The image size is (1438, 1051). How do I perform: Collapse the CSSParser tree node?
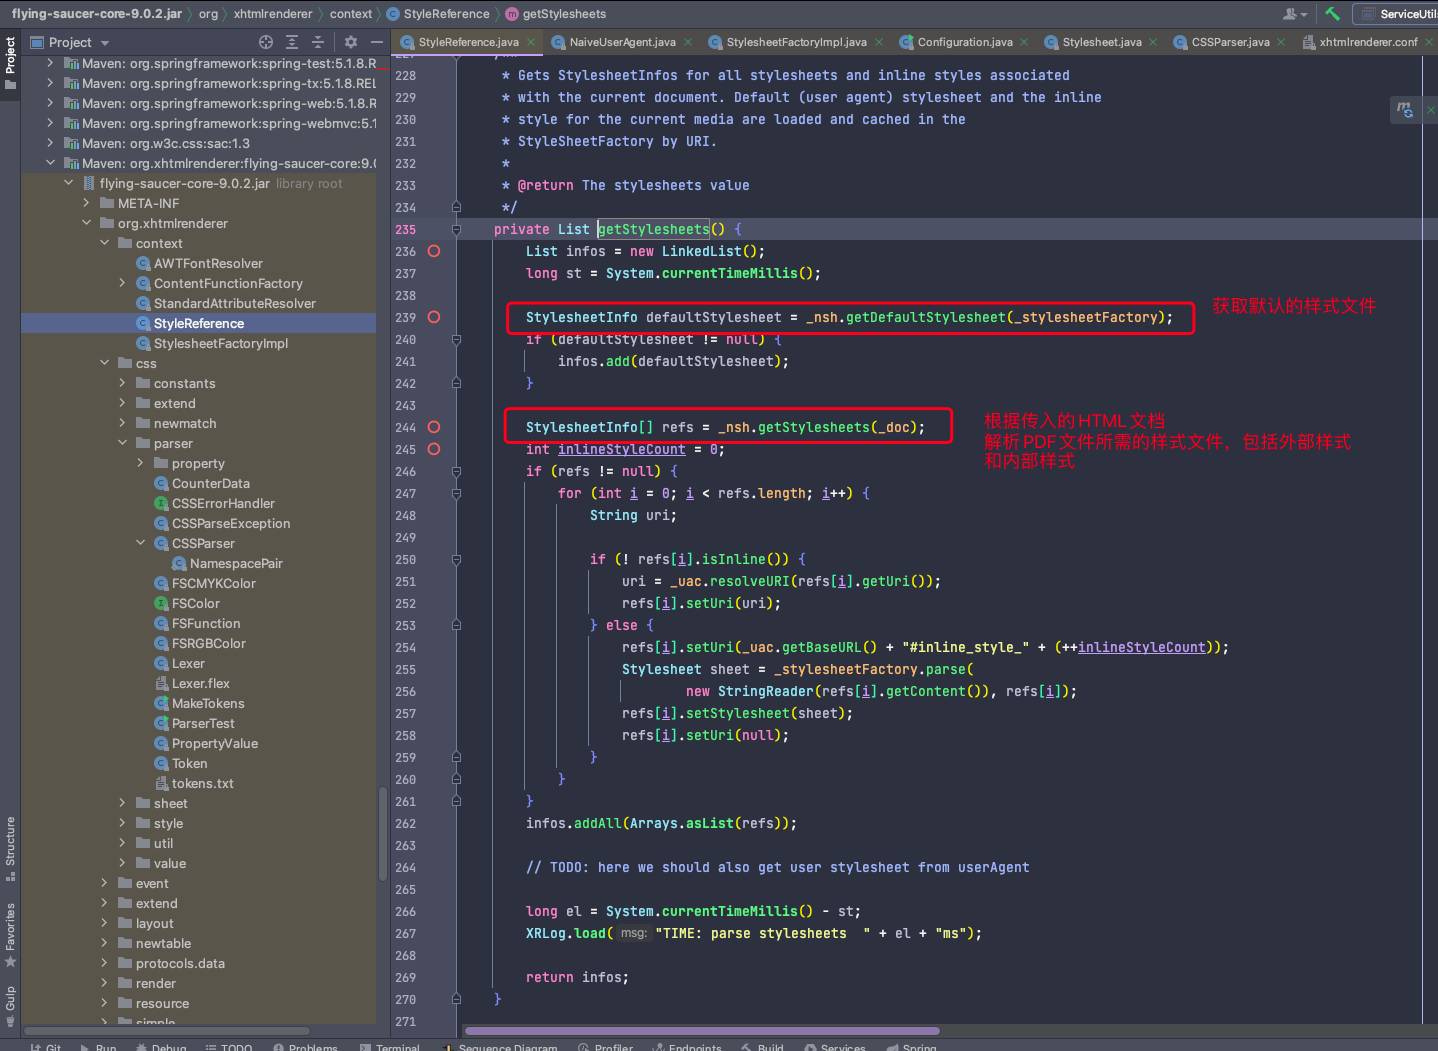click(141, 543)
